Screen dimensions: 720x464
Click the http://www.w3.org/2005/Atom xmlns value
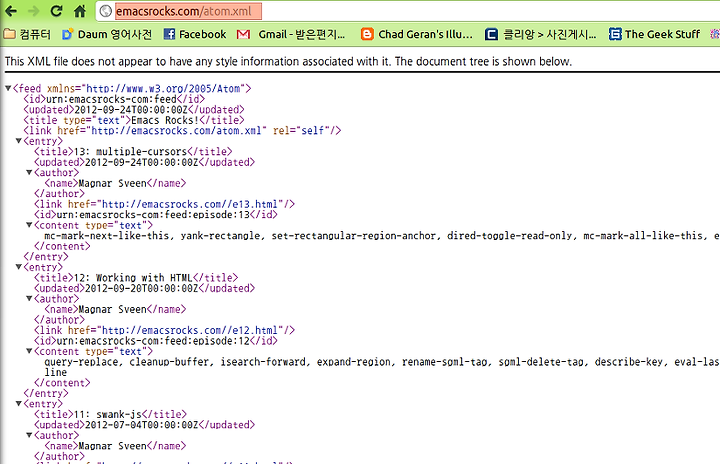click(x=163, y=89)
